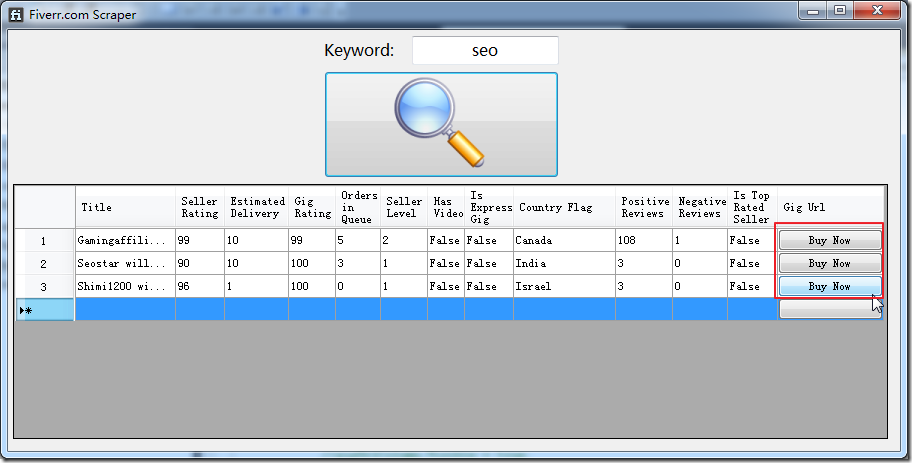Screen dimensions: 912x463
Task: Select the Canada country cell
Action: [x=564, y=240]
